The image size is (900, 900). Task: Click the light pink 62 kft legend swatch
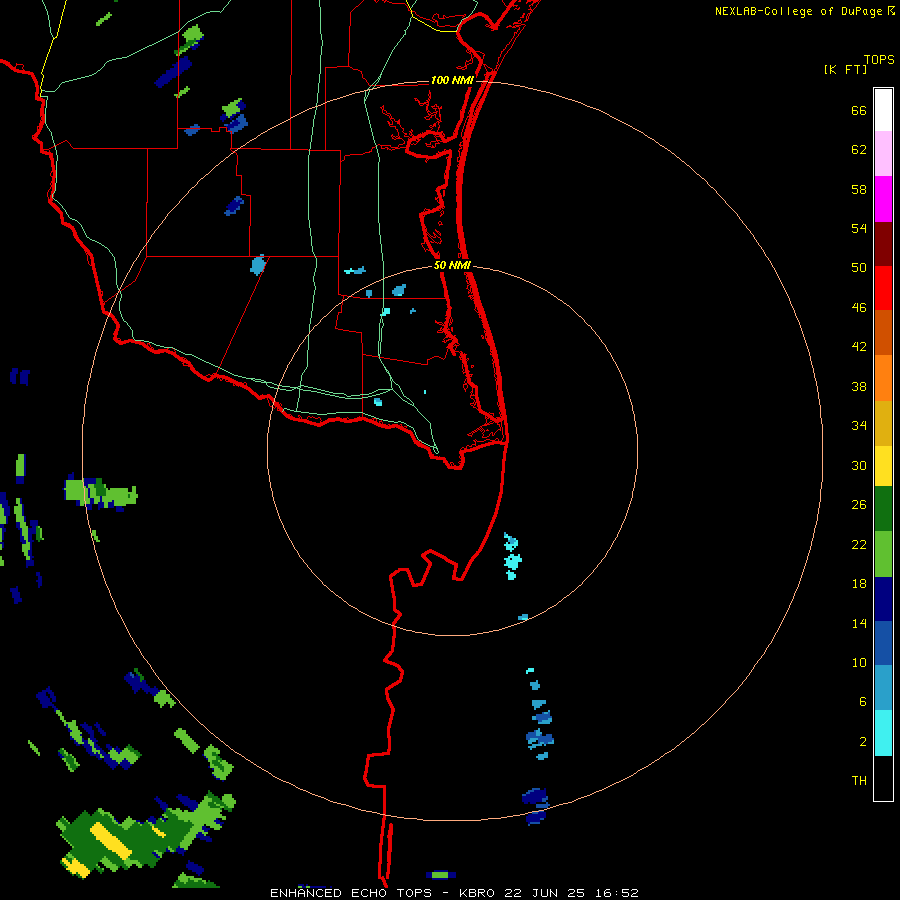point(883,153)
